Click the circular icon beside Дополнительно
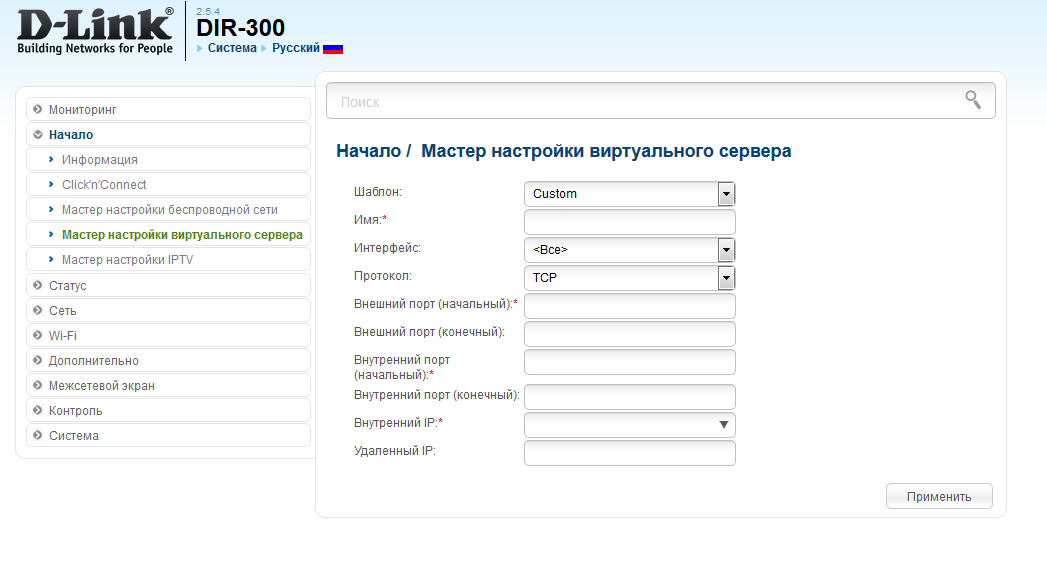The image size is (1047, 564). click(38, 360)
